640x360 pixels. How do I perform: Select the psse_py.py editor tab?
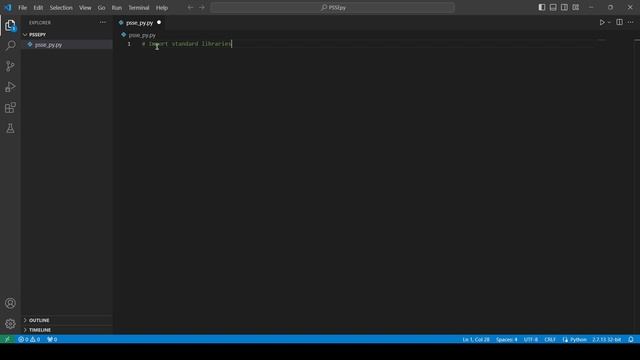coord(139,23)
